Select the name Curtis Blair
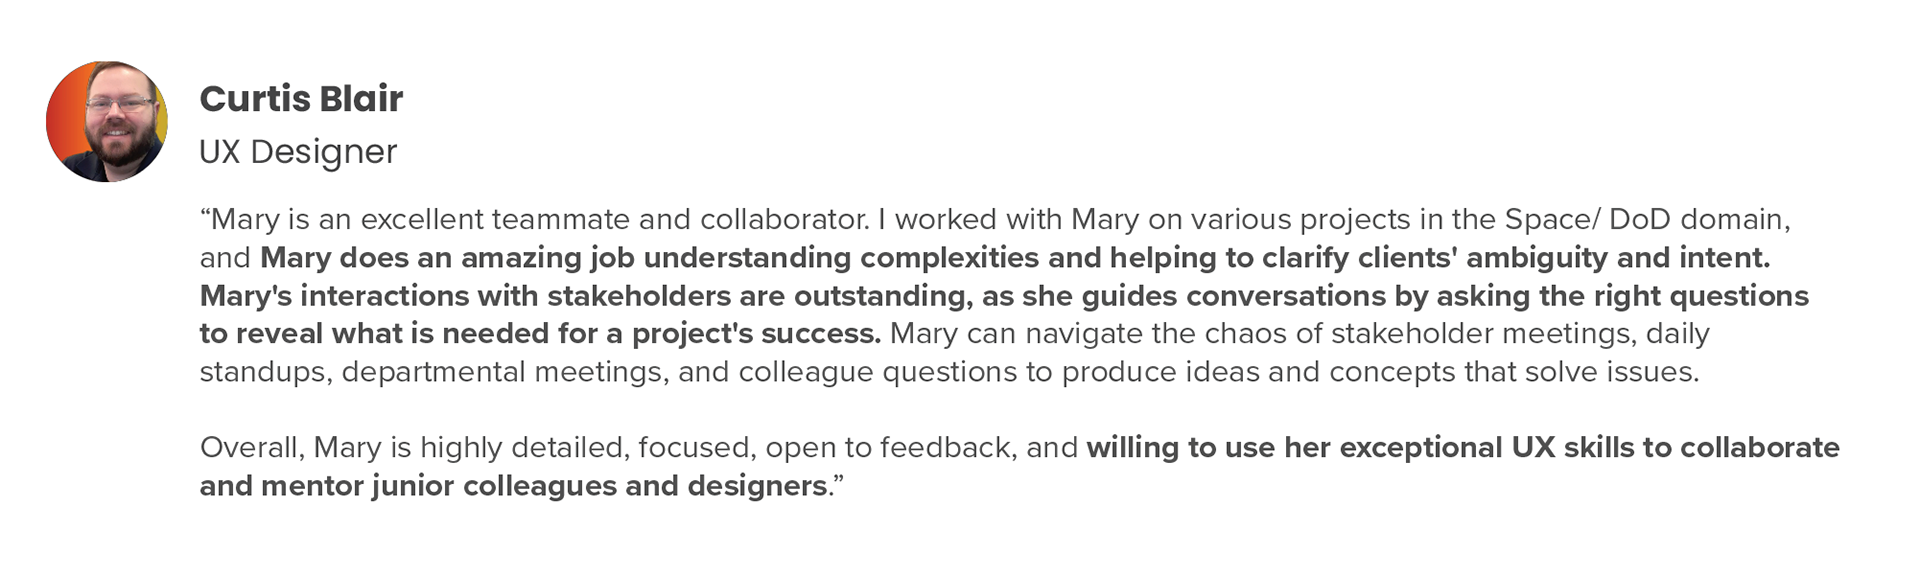Screen dimensions: 1920x577 click(x=301, y=98)
